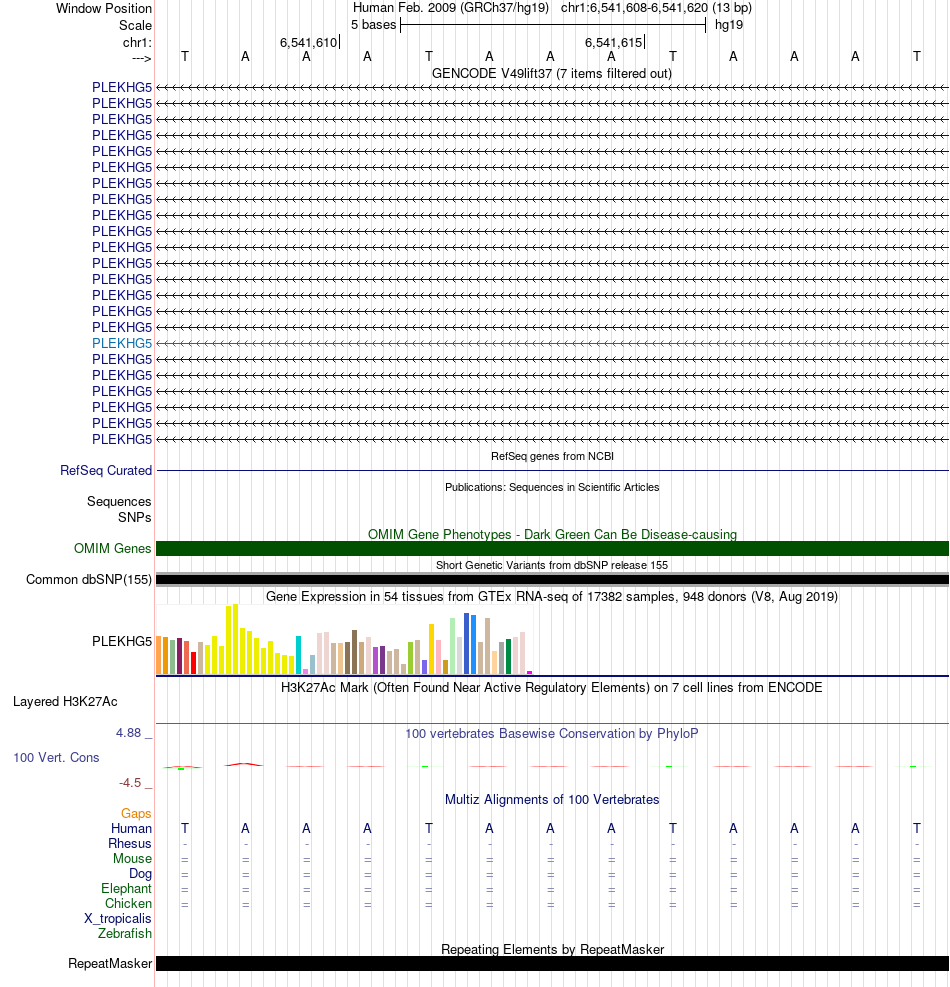Click 'Human Feb. 2009 (GRCh37/hg19)' header text

point(451,8)
